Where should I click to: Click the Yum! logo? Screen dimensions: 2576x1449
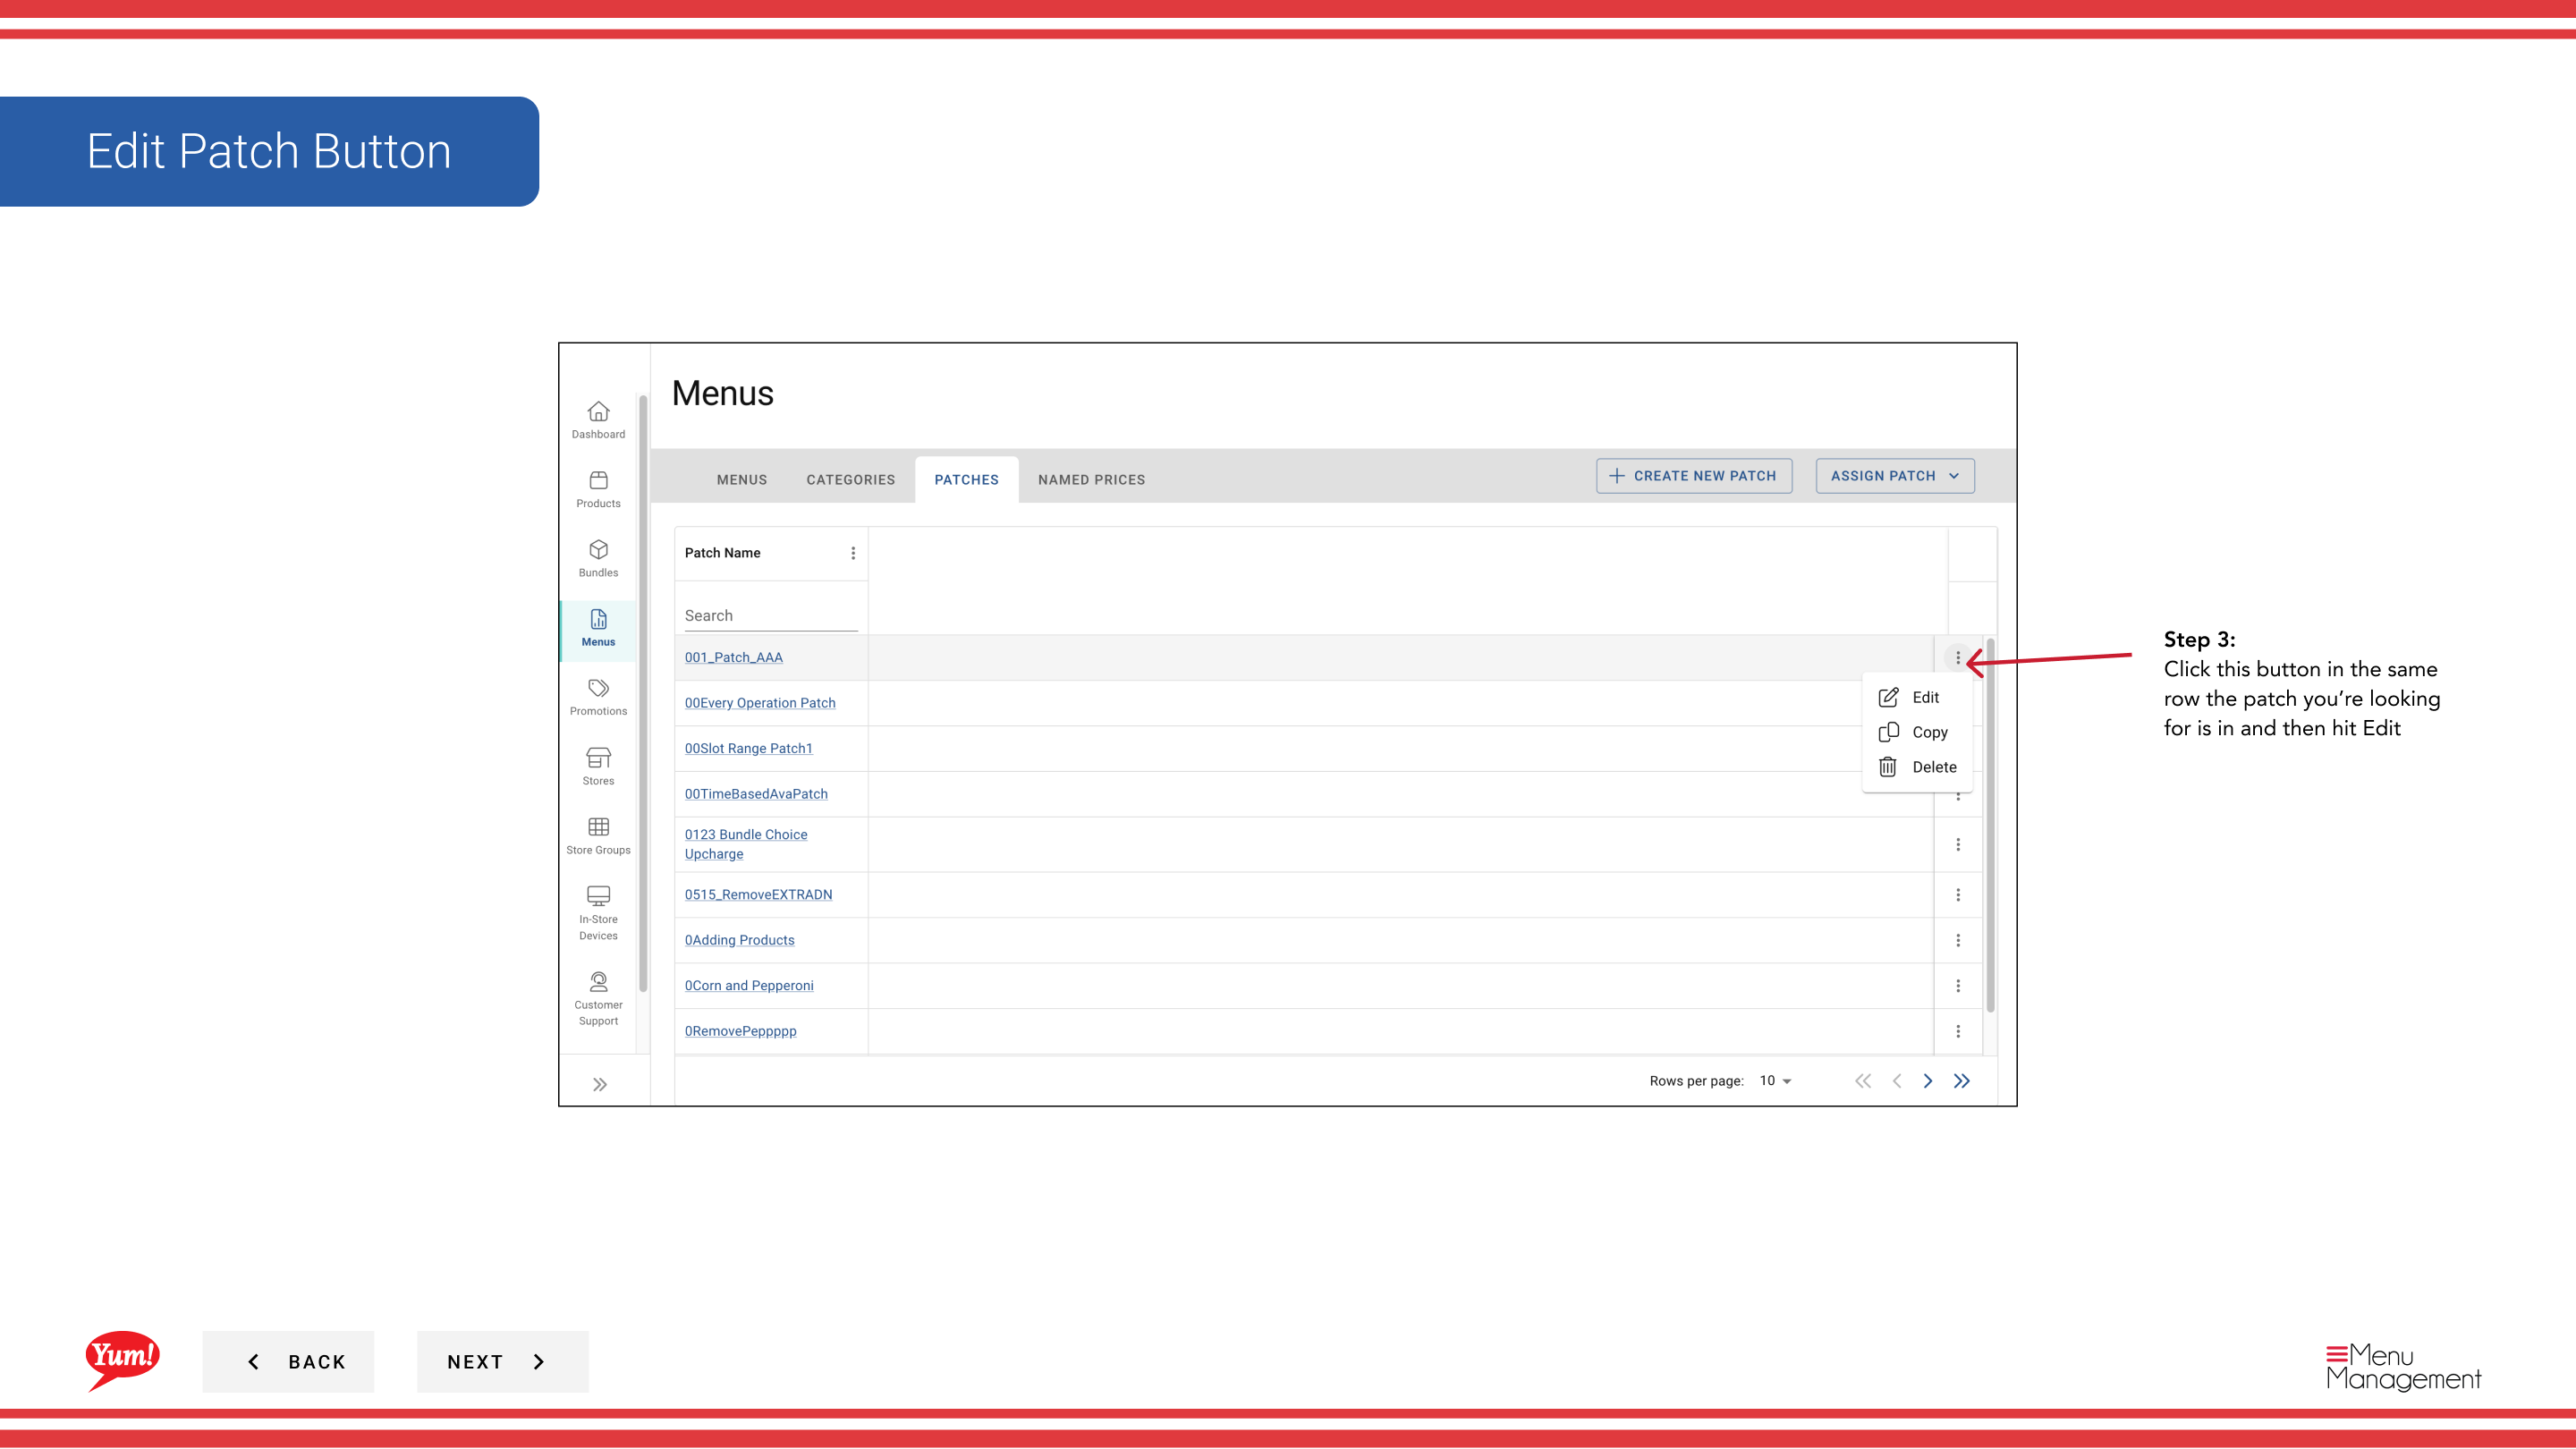122,1360
